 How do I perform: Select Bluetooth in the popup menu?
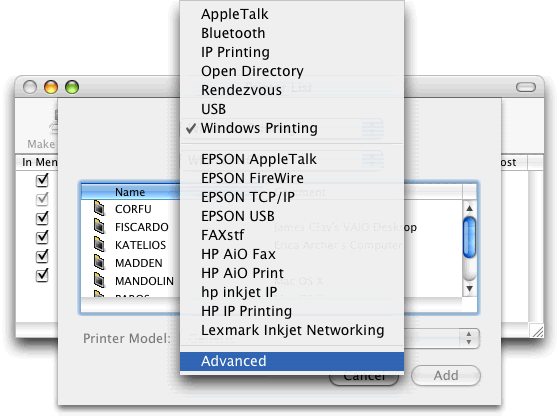tap(292, 33)
